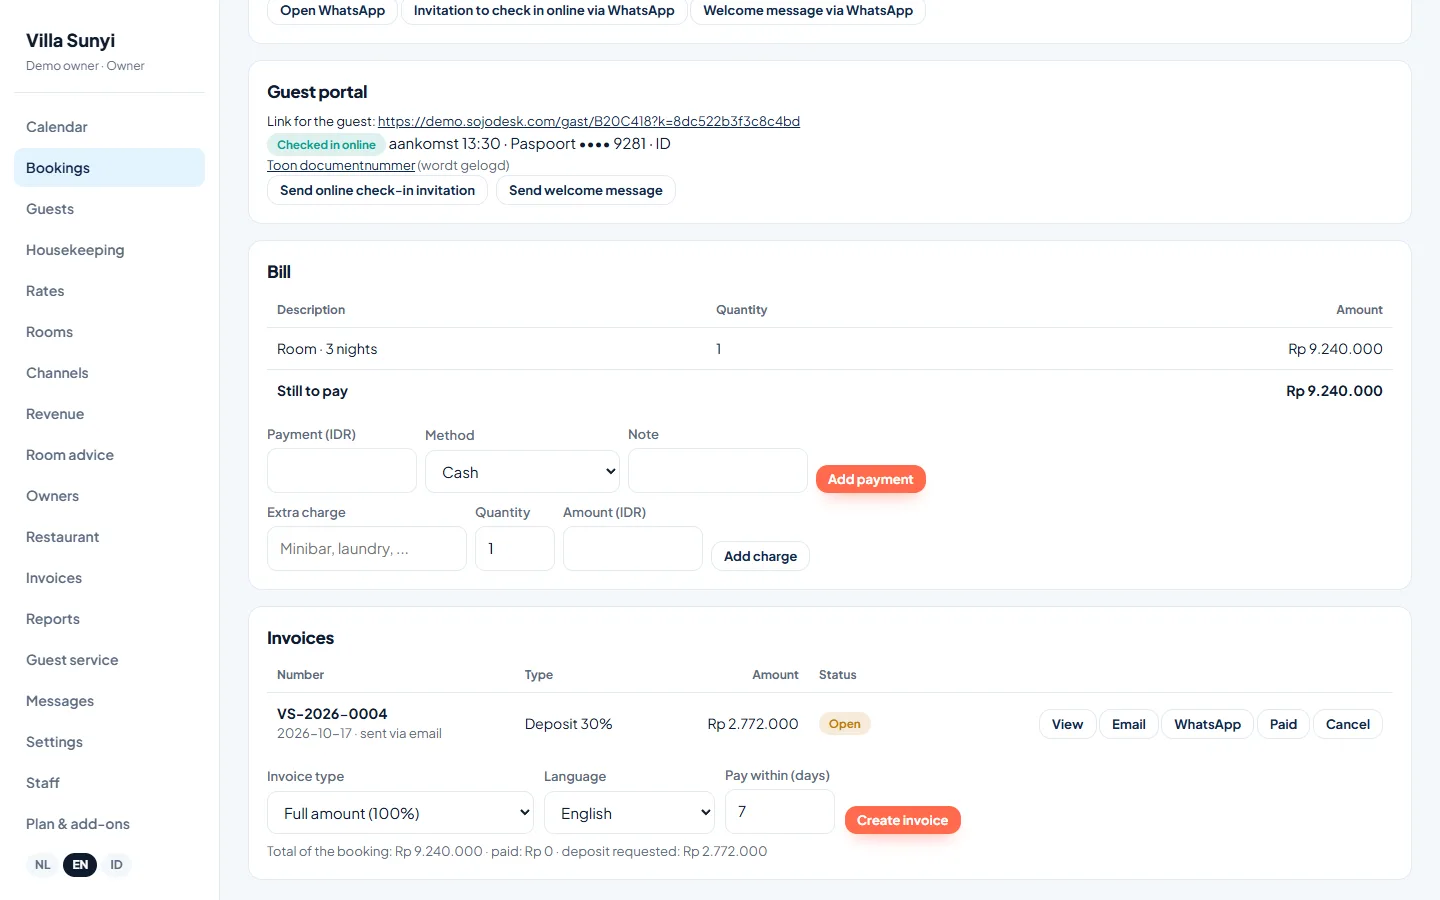The height and width of the screenshot is (900, 1440).
Task: Send invitation to check in via WhatsApp
Action: [544, 11]
